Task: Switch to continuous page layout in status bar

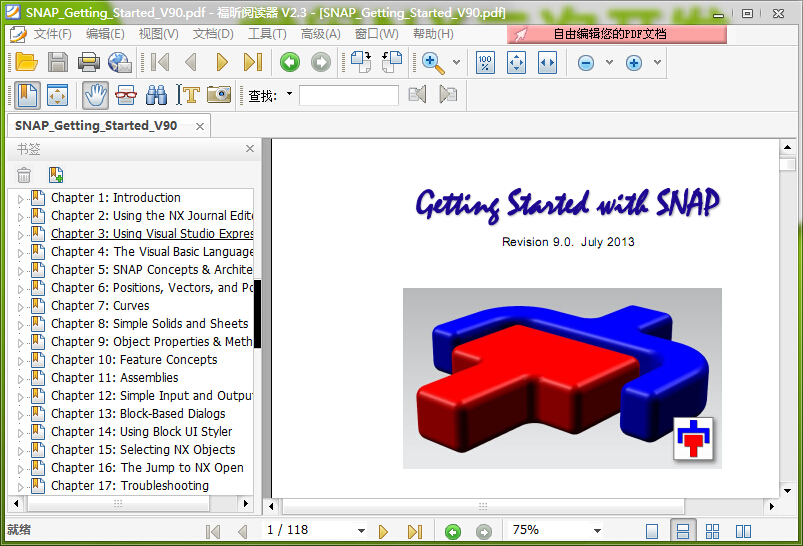Action: coord(682,531)
